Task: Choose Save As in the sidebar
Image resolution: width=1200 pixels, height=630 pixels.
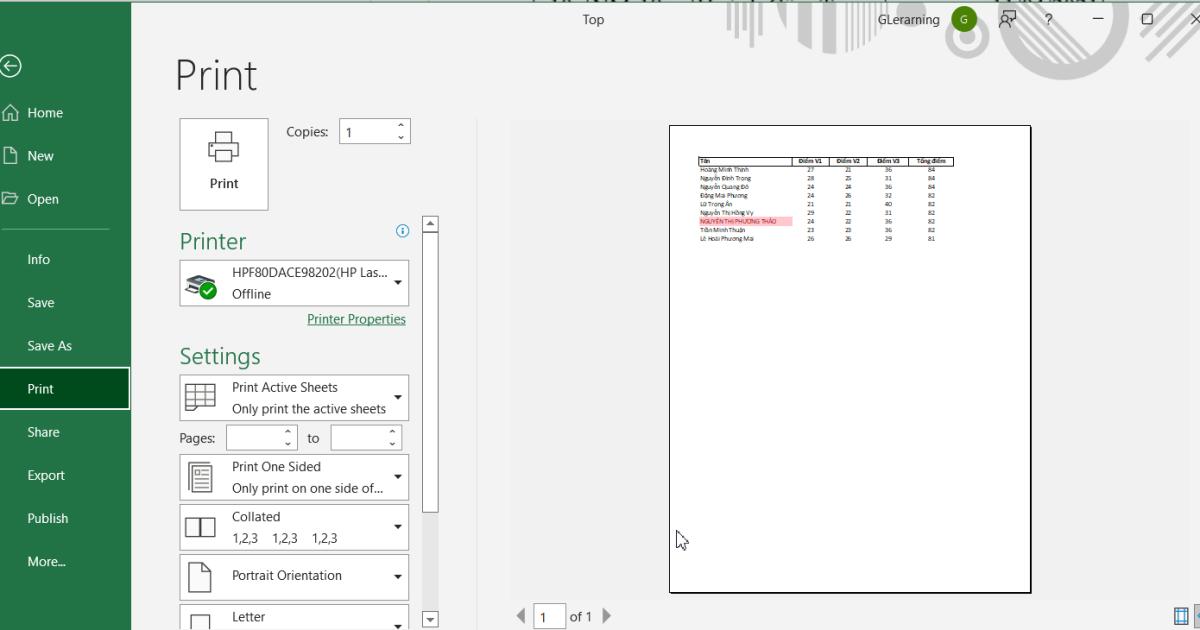Action: click(x=65, y=346)
